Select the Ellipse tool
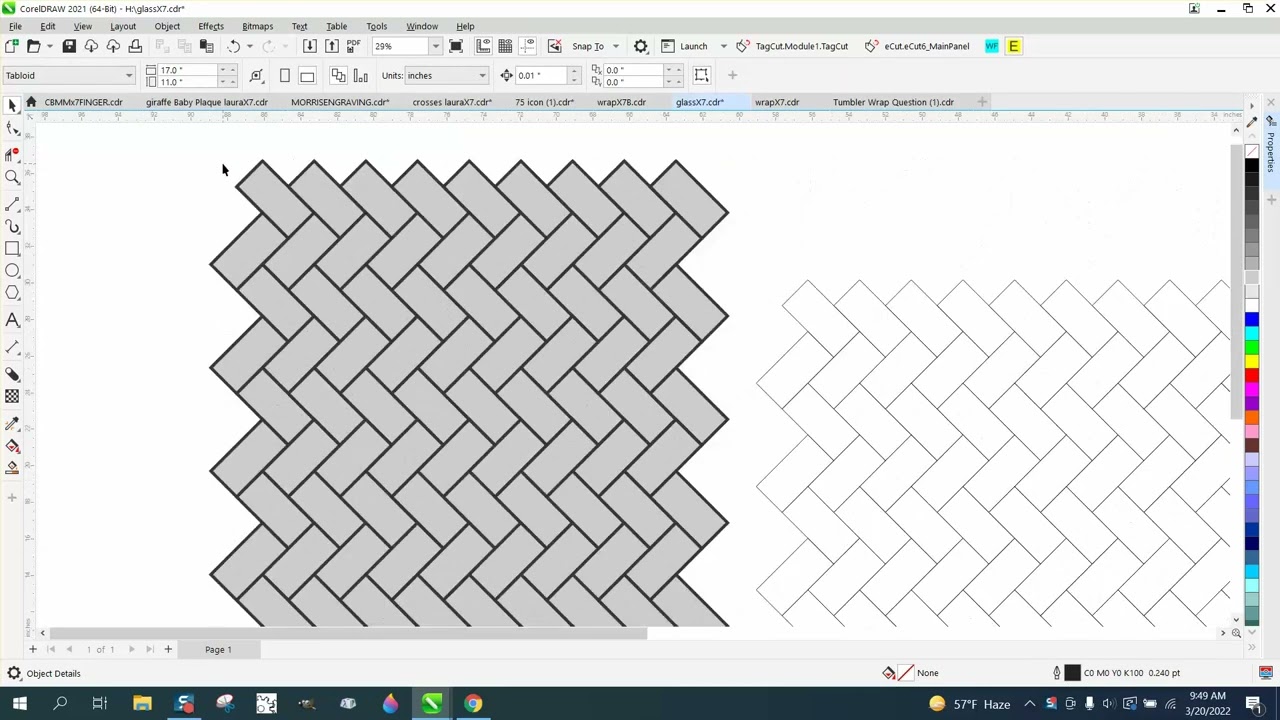 [12, 271]
